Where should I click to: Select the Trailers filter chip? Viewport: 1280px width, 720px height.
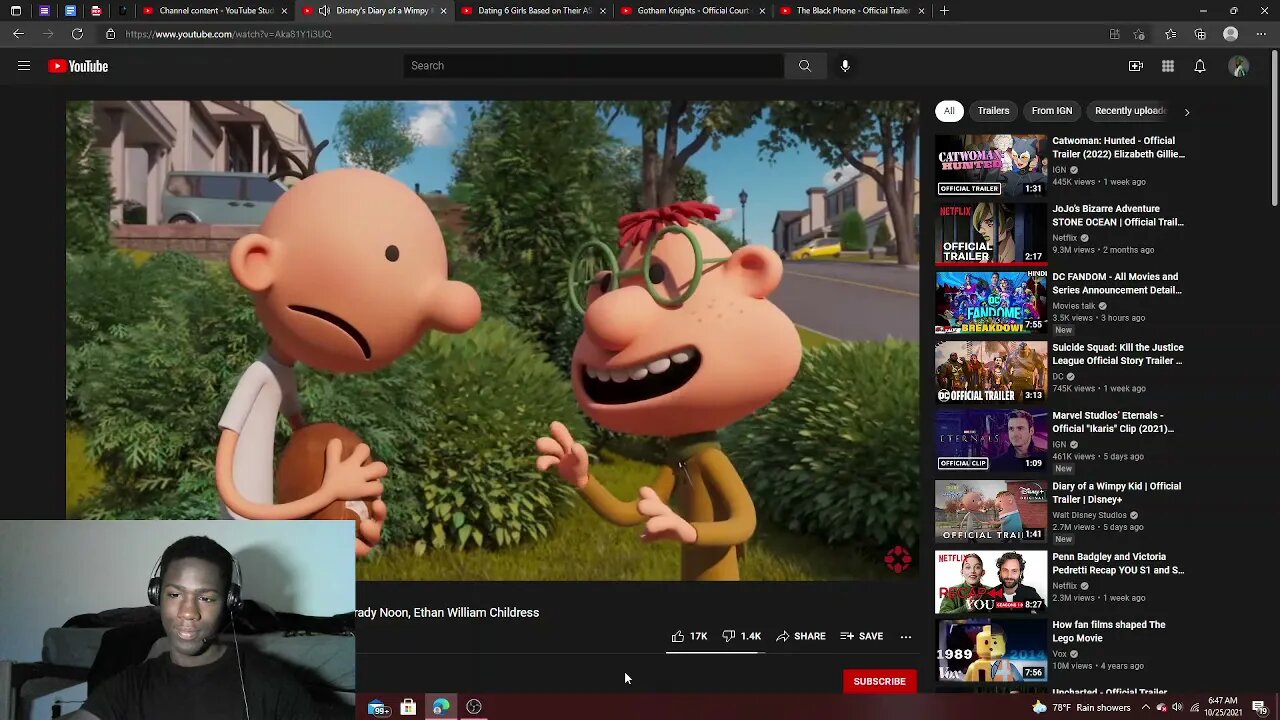(x=993, y=111)
